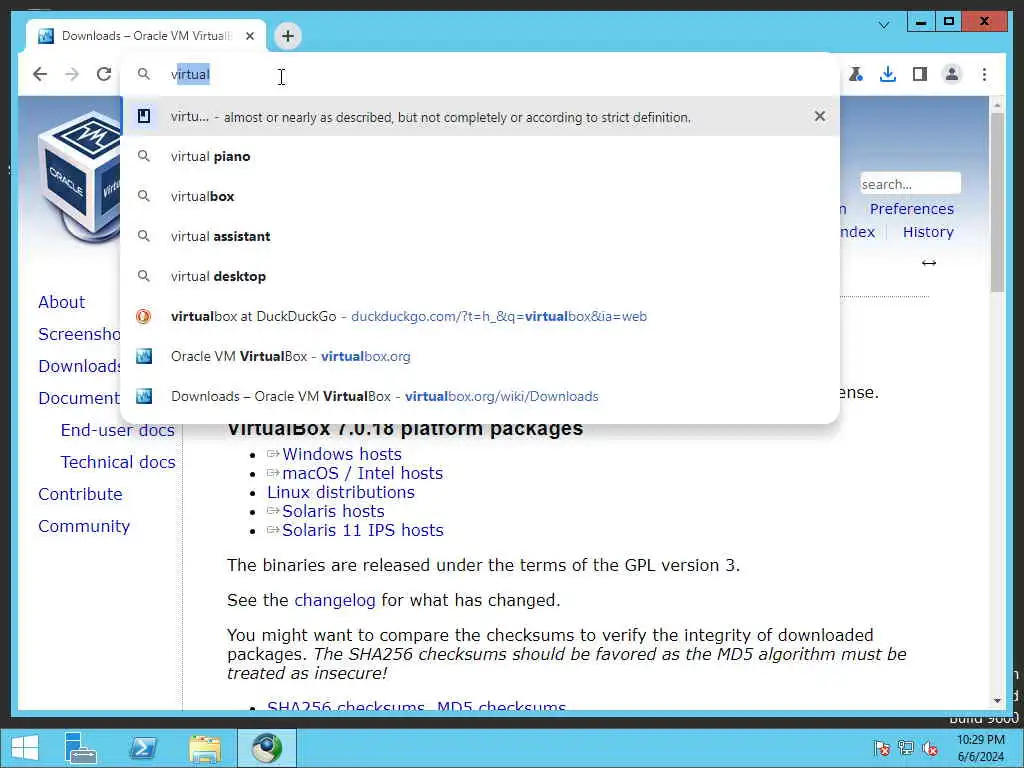Remove the virtu... definition suggestion
1024x768 pixels.
point(820,116)
